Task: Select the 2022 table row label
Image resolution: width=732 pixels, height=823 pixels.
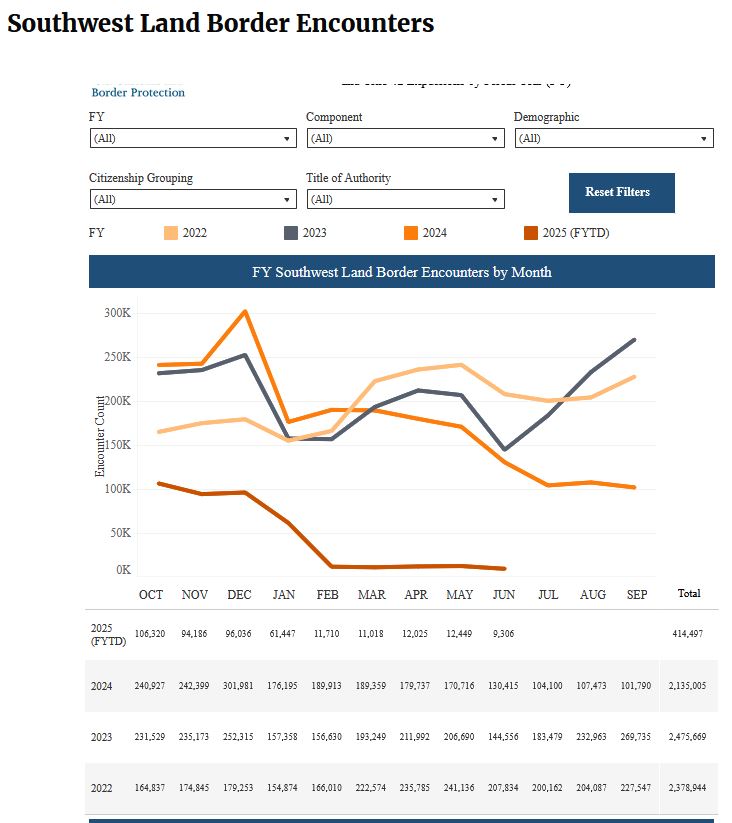Action: click(x=101, y=788)
